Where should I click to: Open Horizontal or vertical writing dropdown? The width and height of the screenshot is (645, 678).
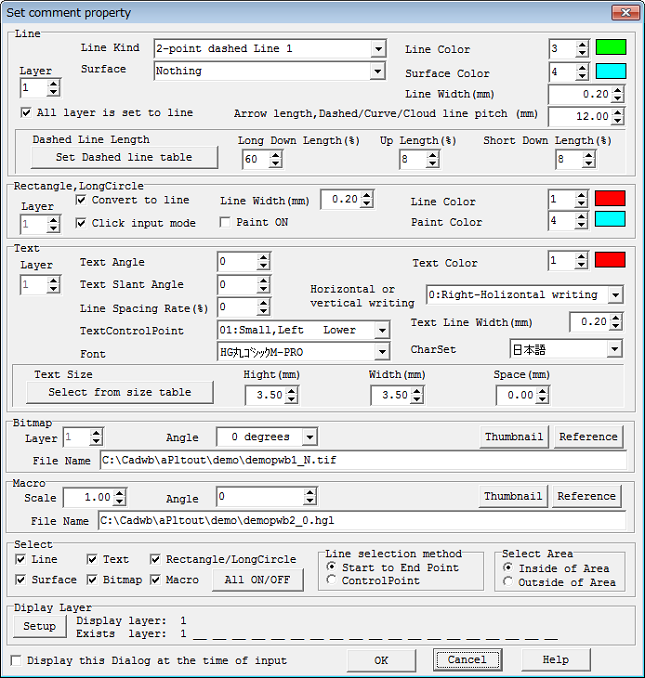(x=615, y=295)
